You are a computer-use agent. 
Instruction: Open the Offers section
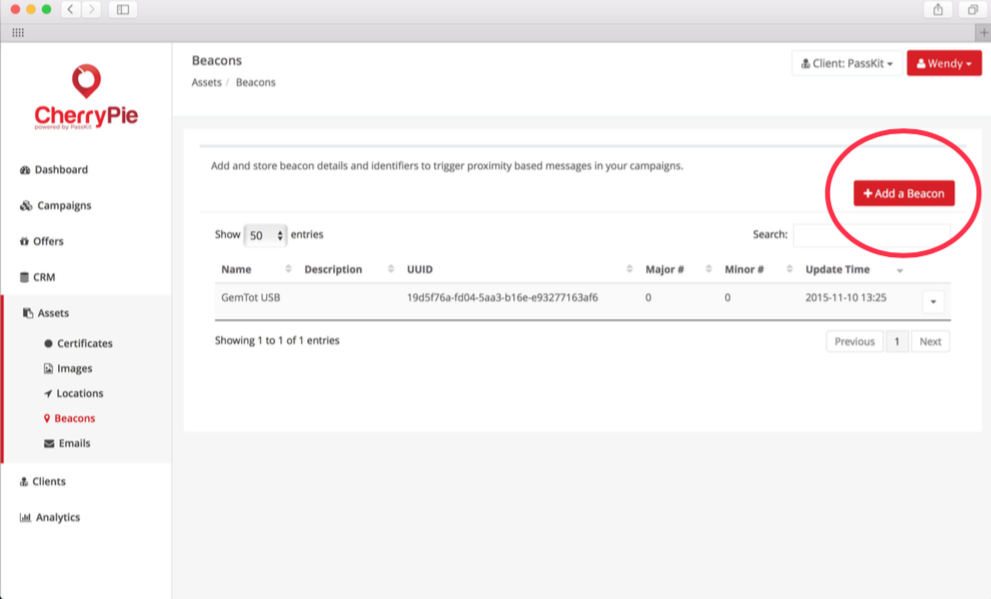[x=49, y=241]
